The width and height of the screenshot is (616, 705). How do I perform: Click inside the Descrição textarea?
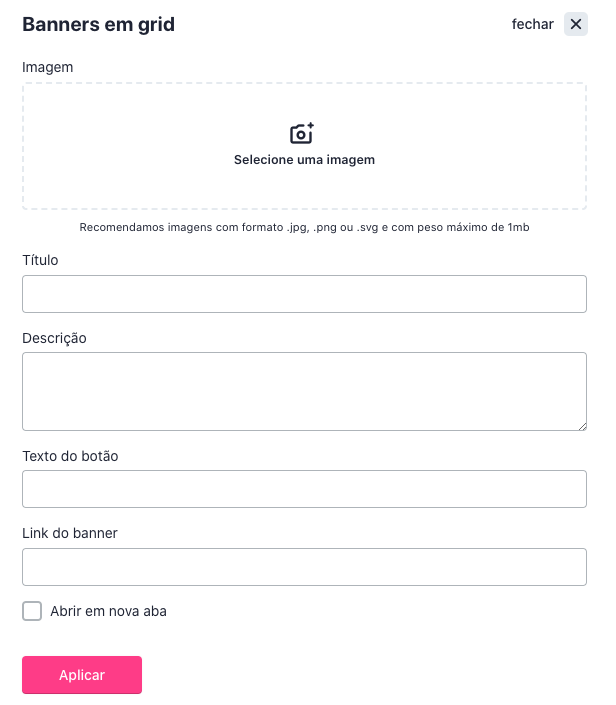click(x=304, y=391)
